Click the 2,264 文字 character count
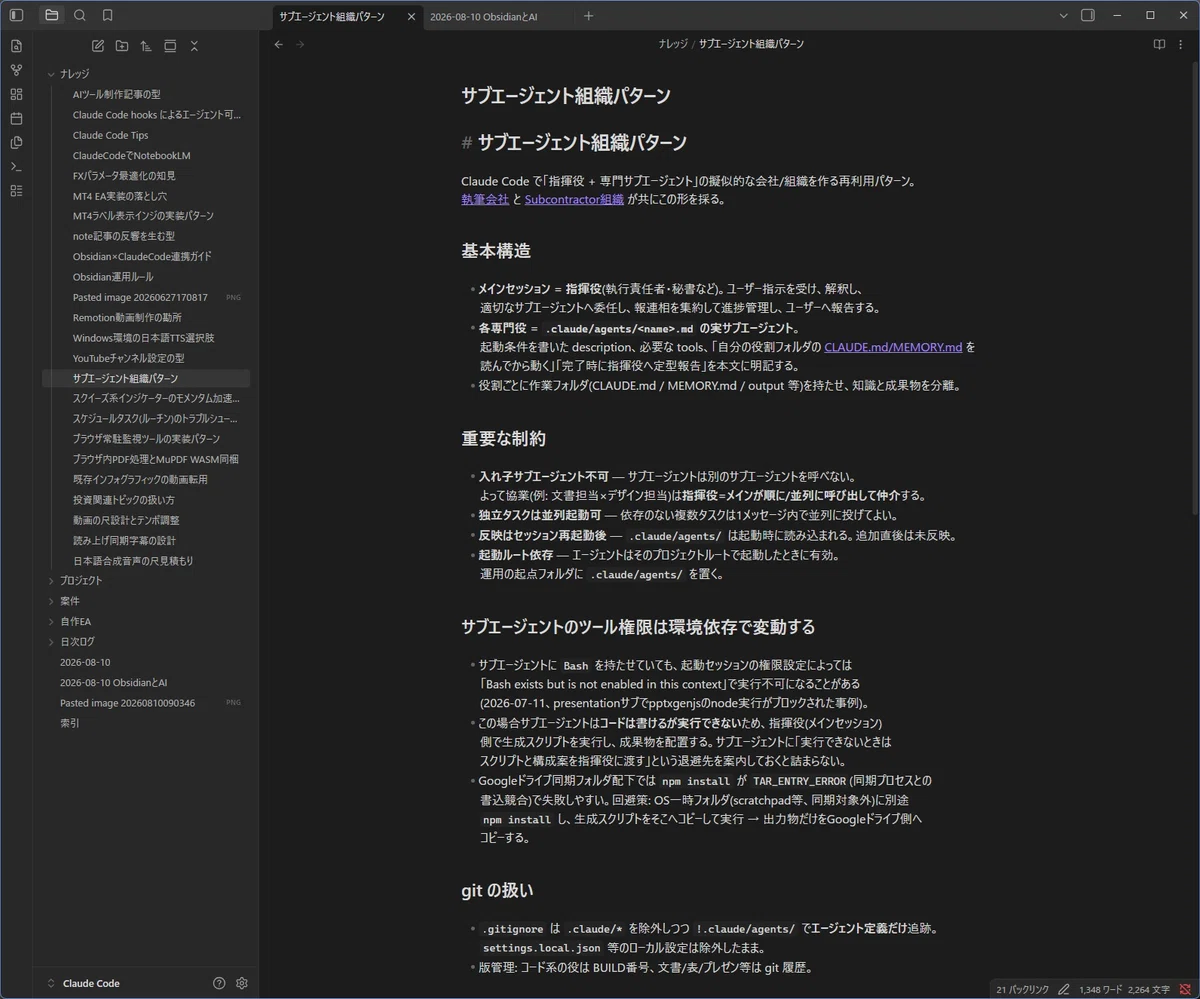The width and height of the screenshot is (1200, 999). point(1148,989)
